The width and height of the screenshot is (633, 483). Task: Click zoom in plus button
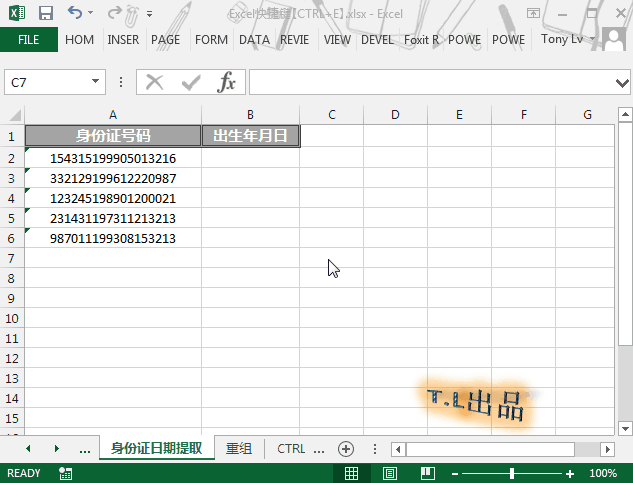point(570,473)
